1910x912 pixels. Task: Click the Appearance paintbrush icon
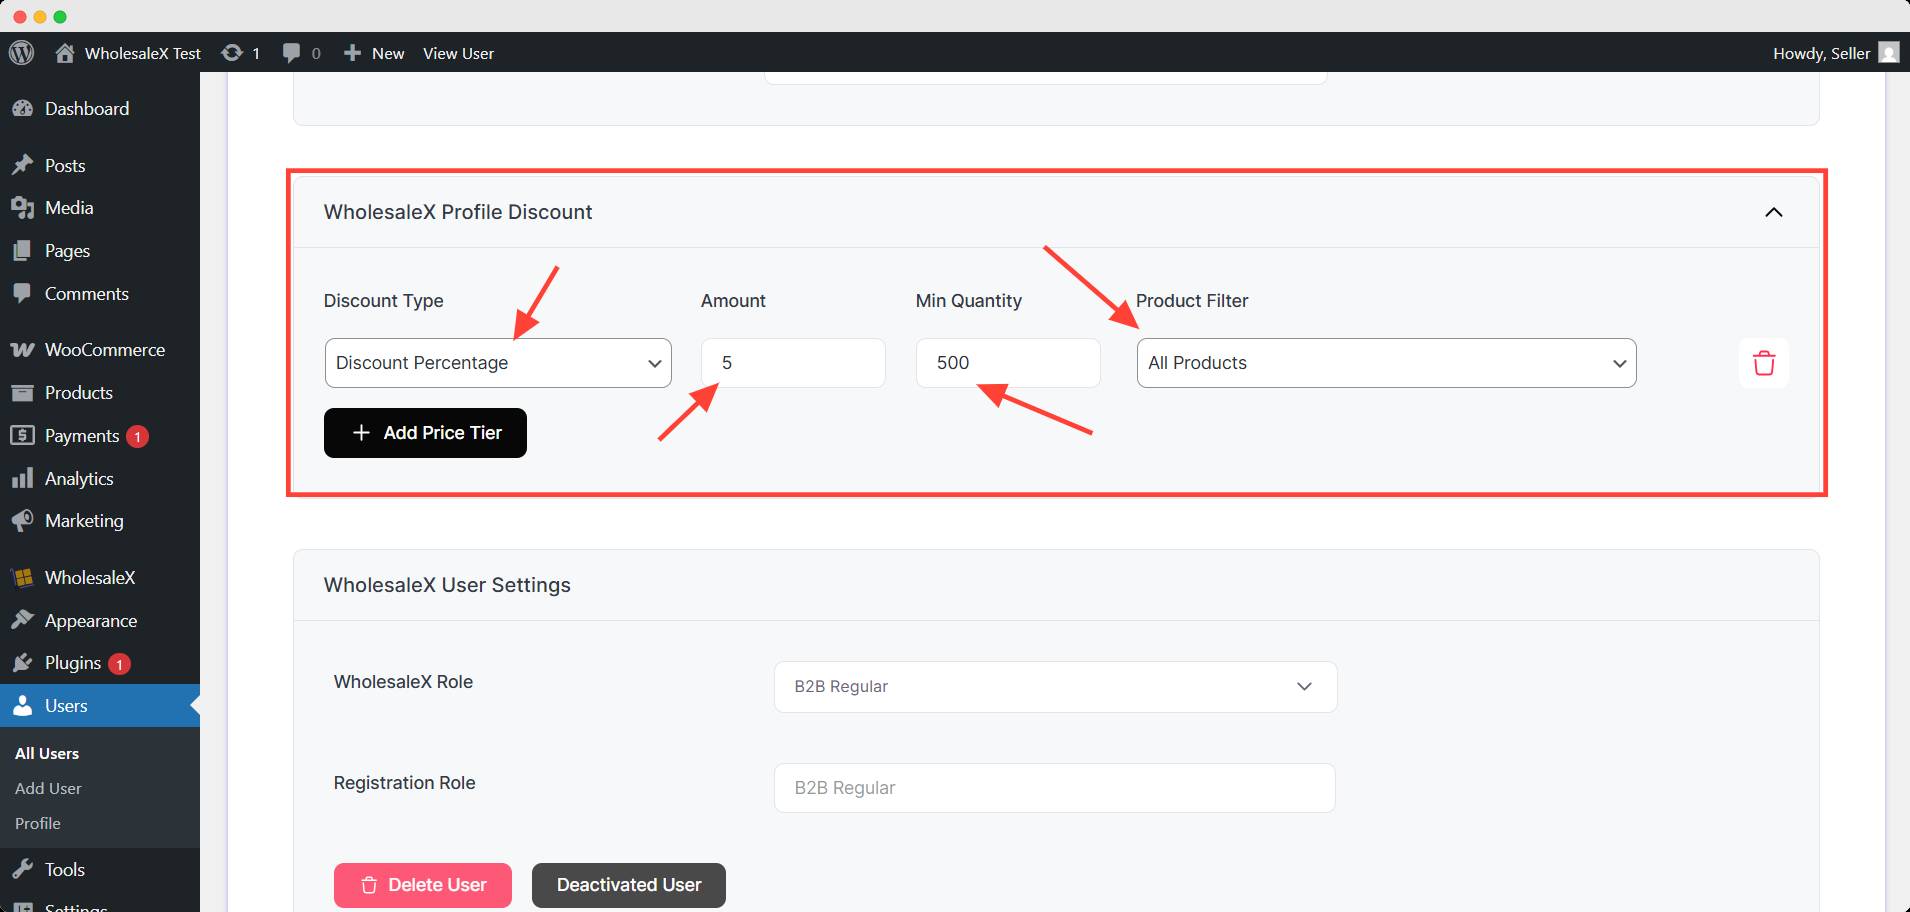(23, 621)
